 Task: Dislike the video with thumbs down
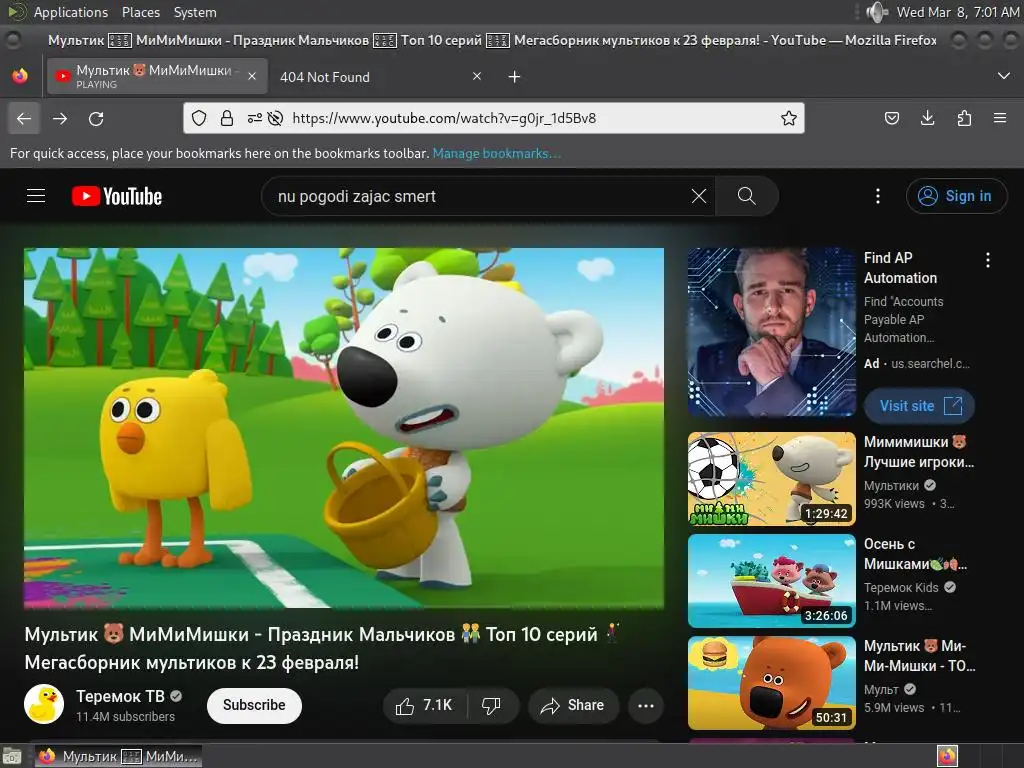tap(492, 705)
